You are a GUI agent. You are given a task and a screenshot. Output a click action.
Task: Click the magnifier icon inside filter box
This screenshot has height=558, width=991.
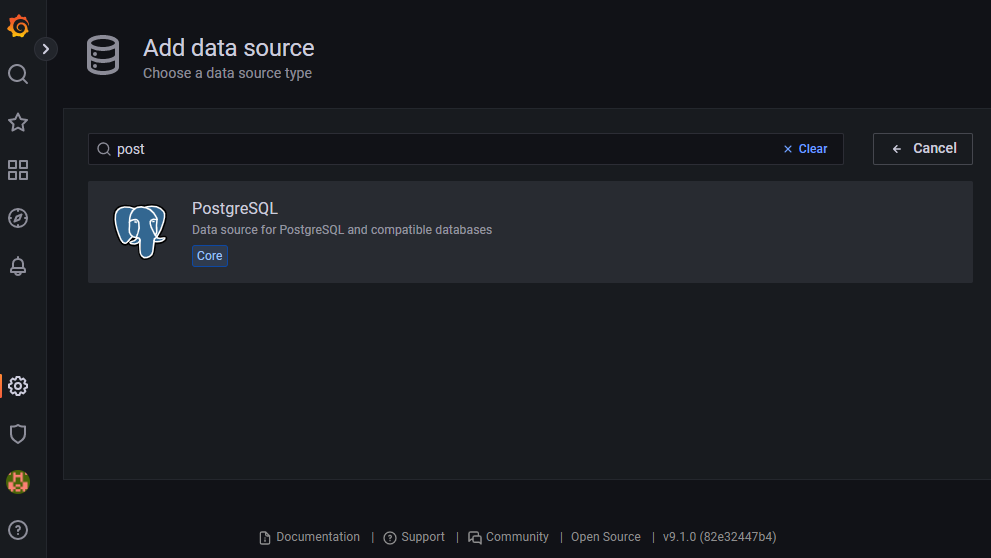coord(104,149)
